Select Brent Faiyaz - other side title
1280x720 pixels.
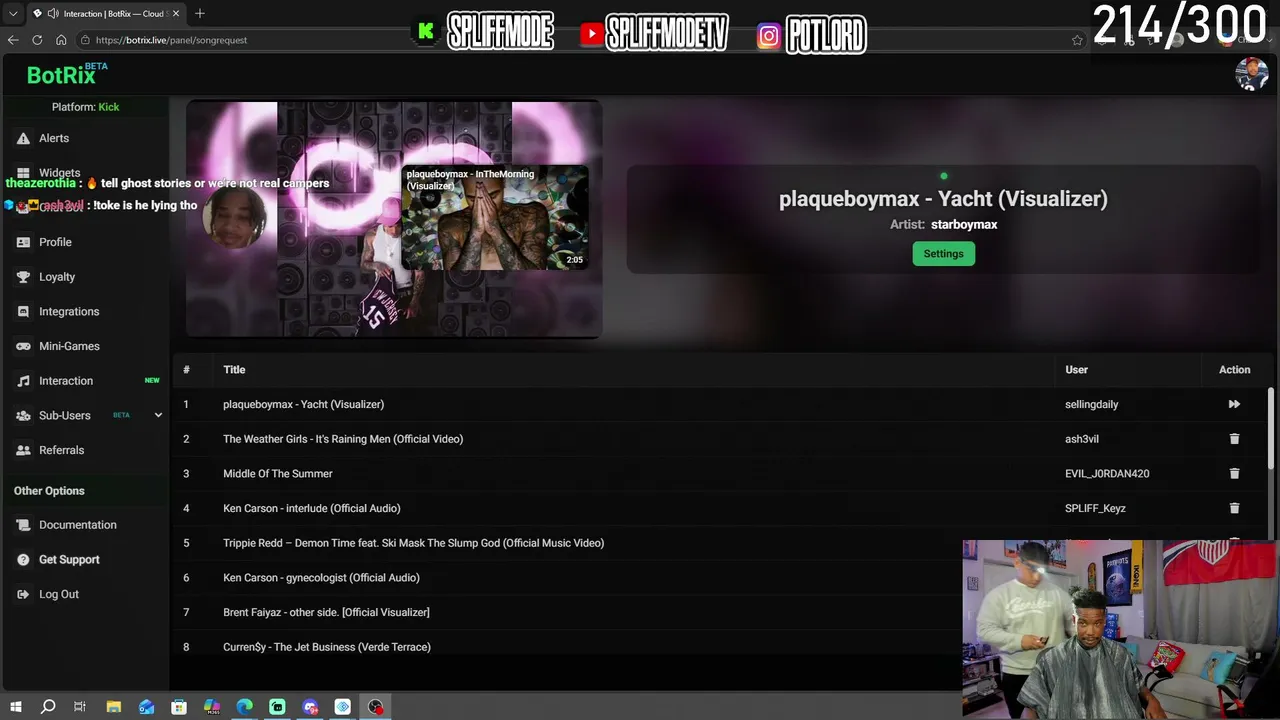tap(326, 612)
